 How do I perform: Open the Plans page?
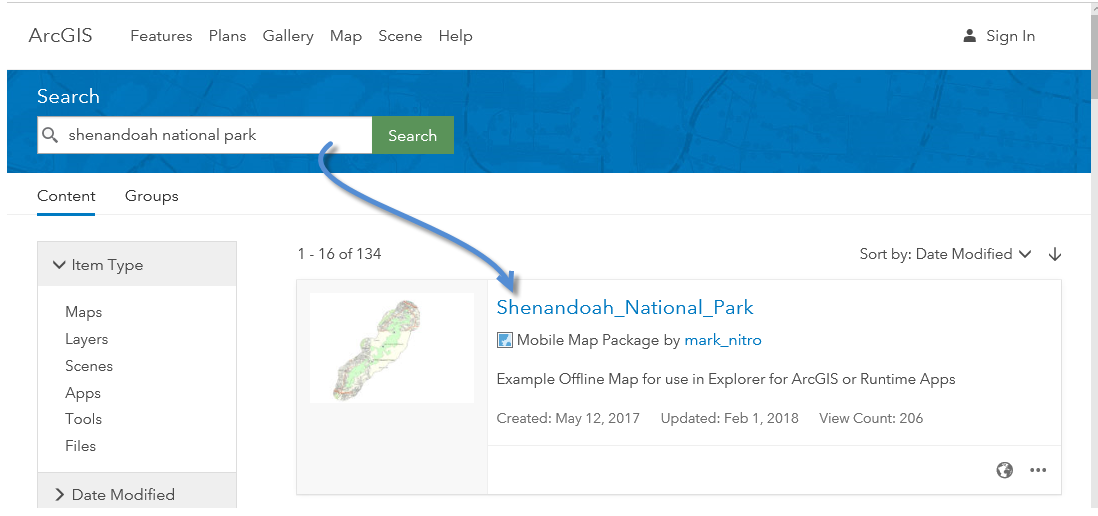pos(228,36)
